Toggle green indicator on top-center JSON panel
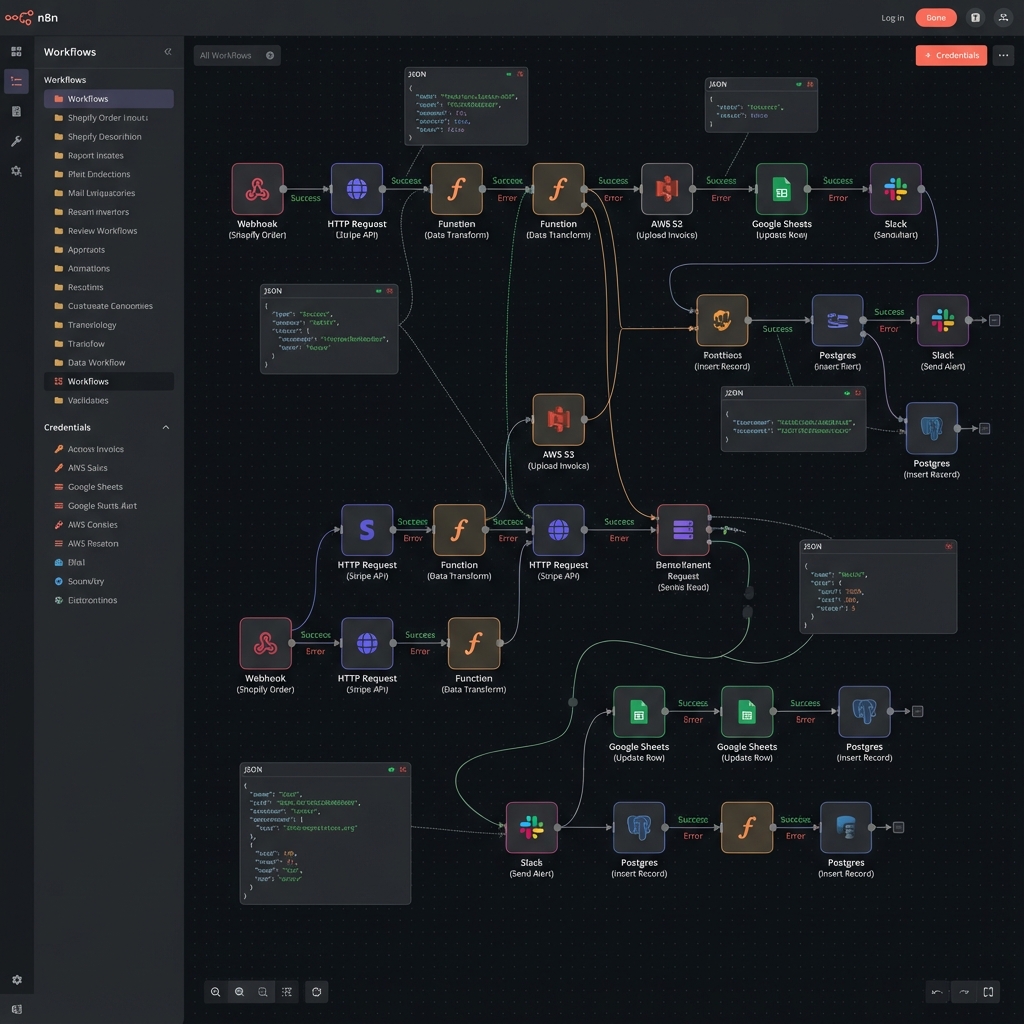Image resolution: width=1024 pixels, height=1024 pixels. (509, 74)
